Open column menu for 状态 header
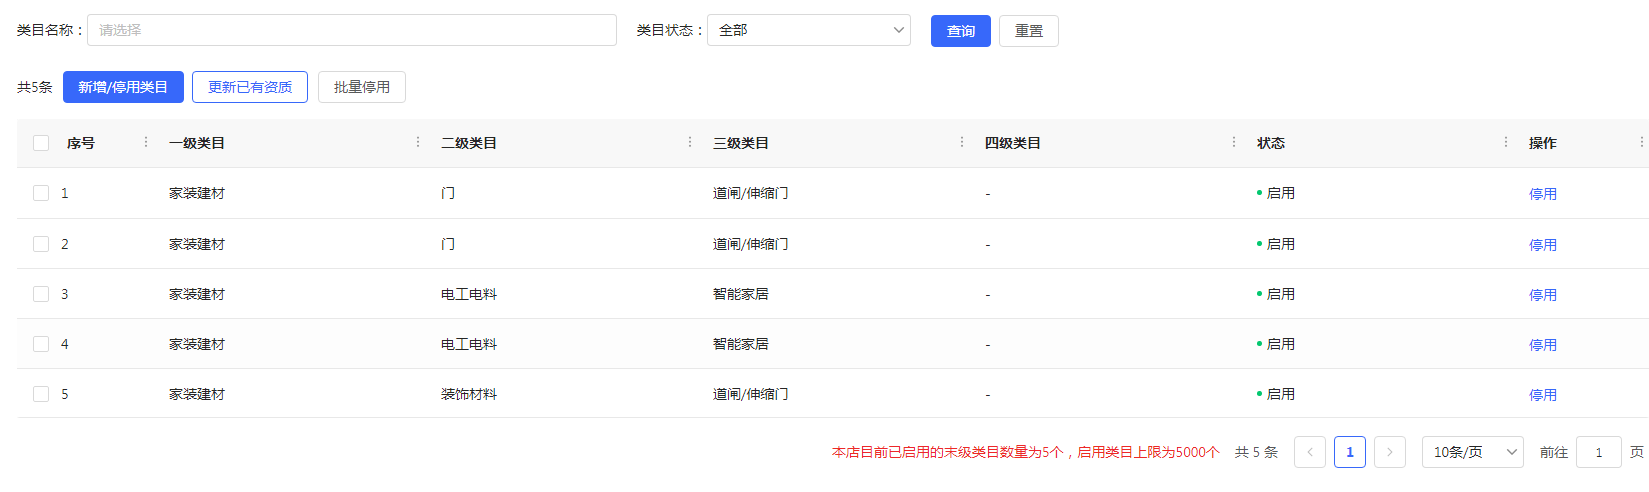 [1506, 142]
